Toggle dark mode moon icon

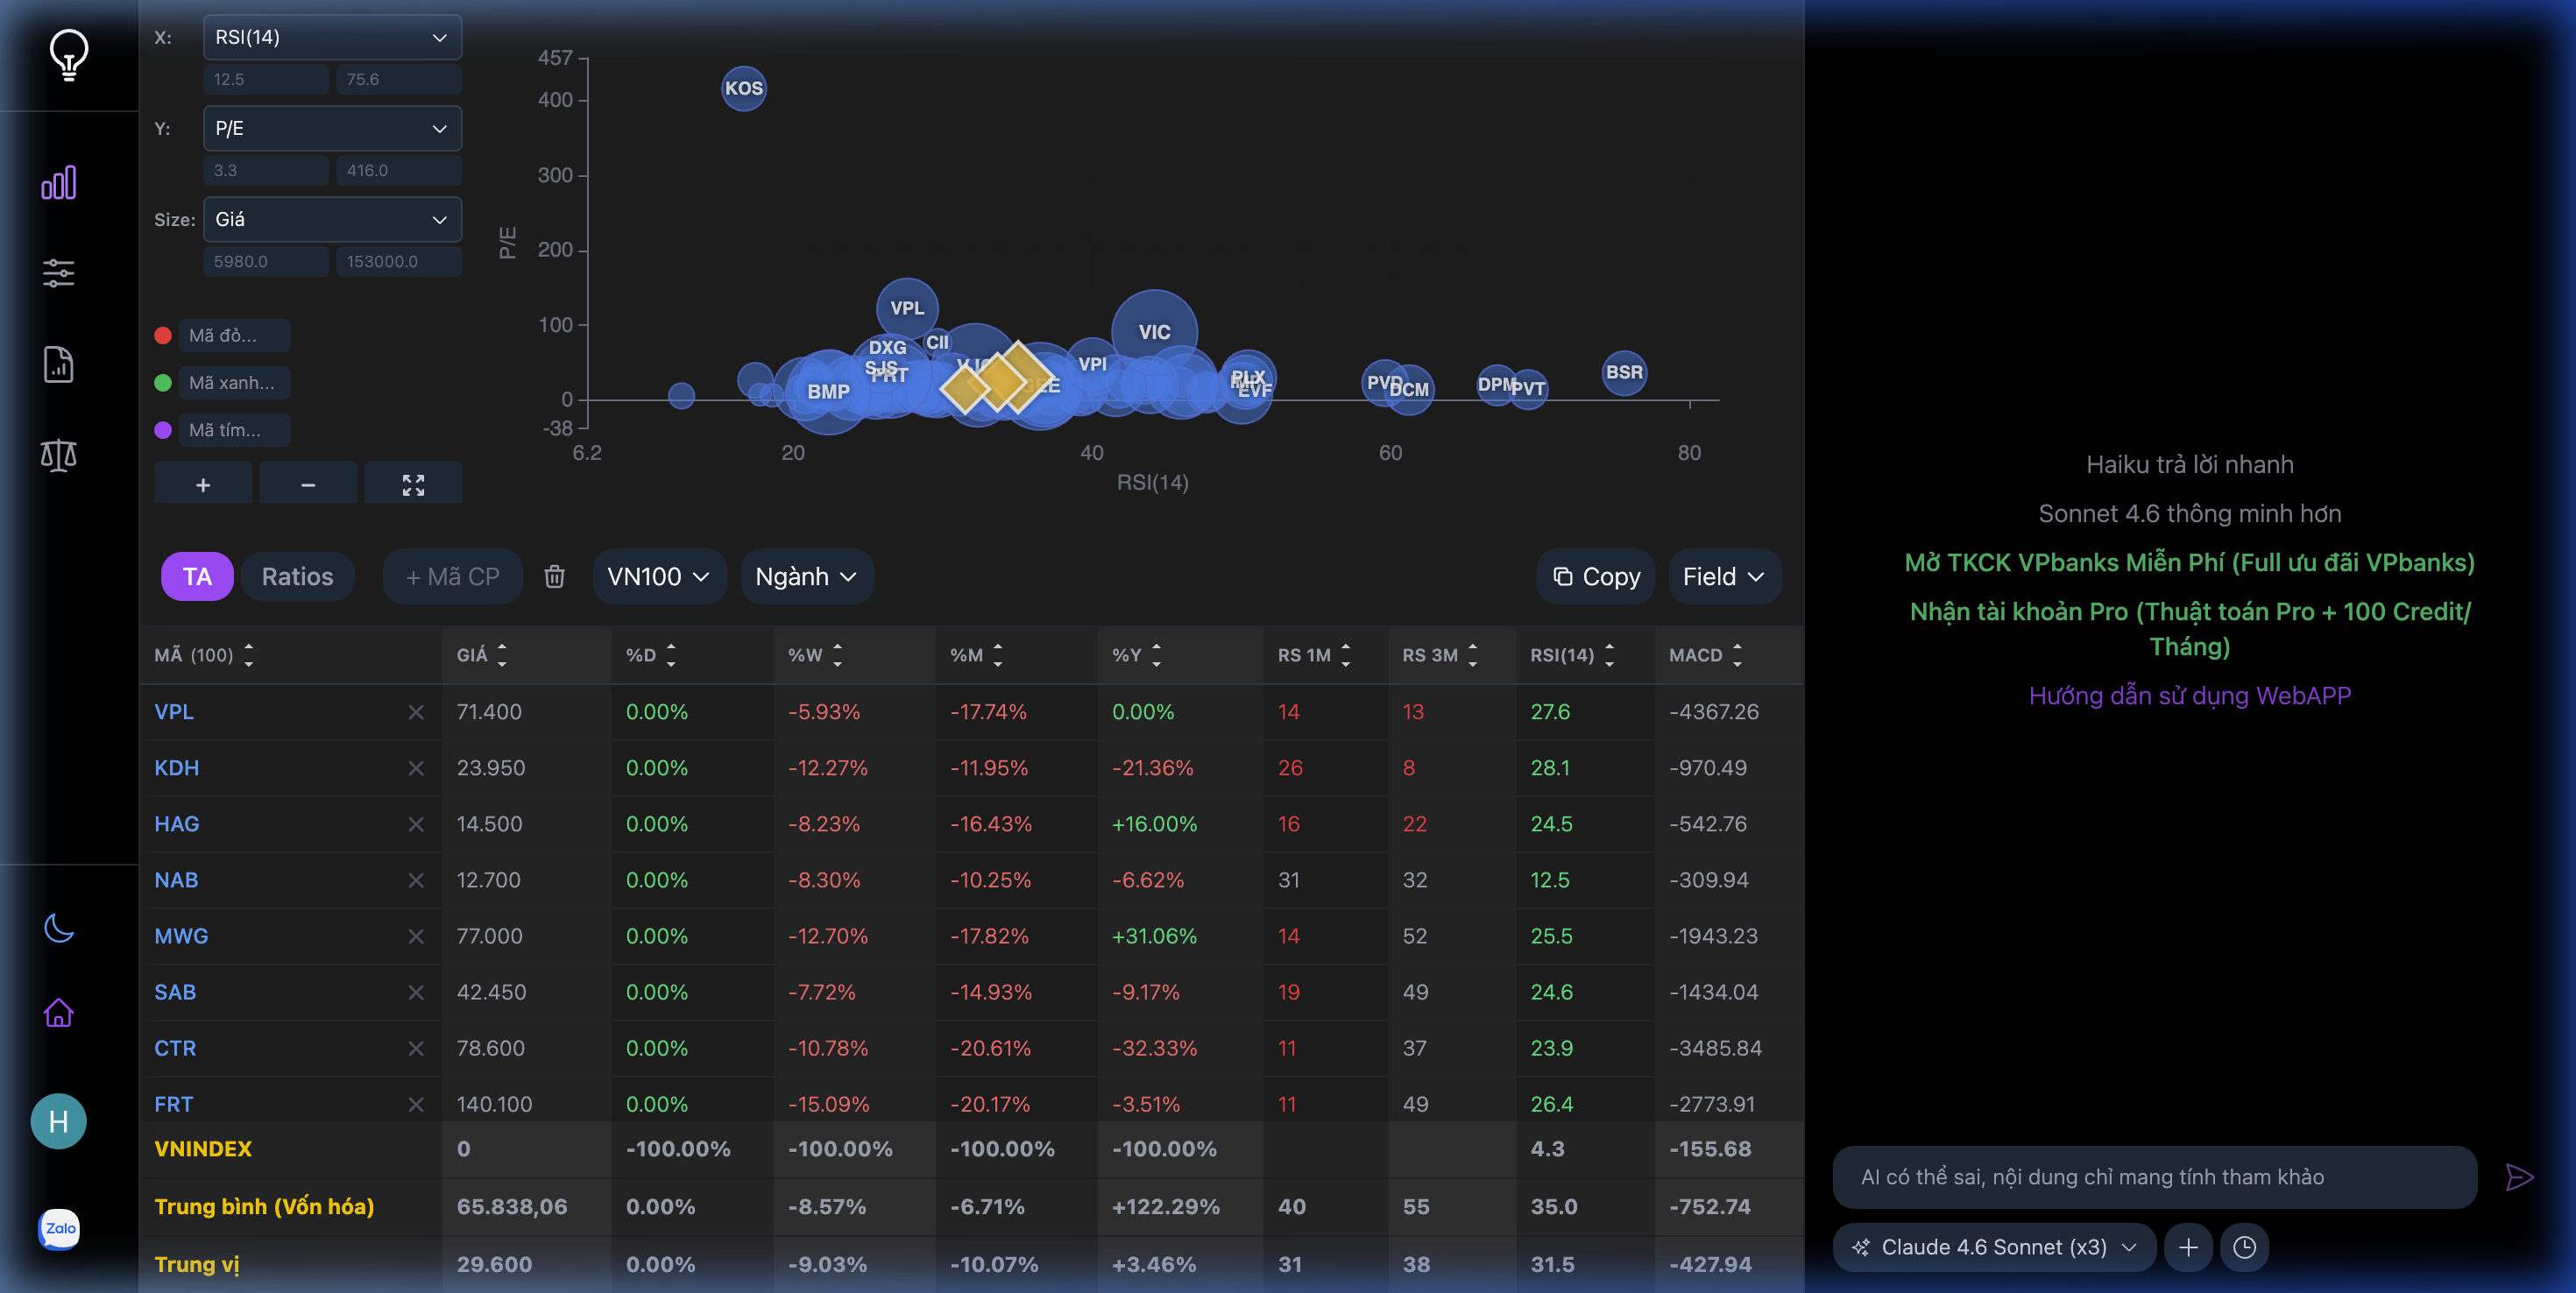pyautogui.click(x=58, y=928)
